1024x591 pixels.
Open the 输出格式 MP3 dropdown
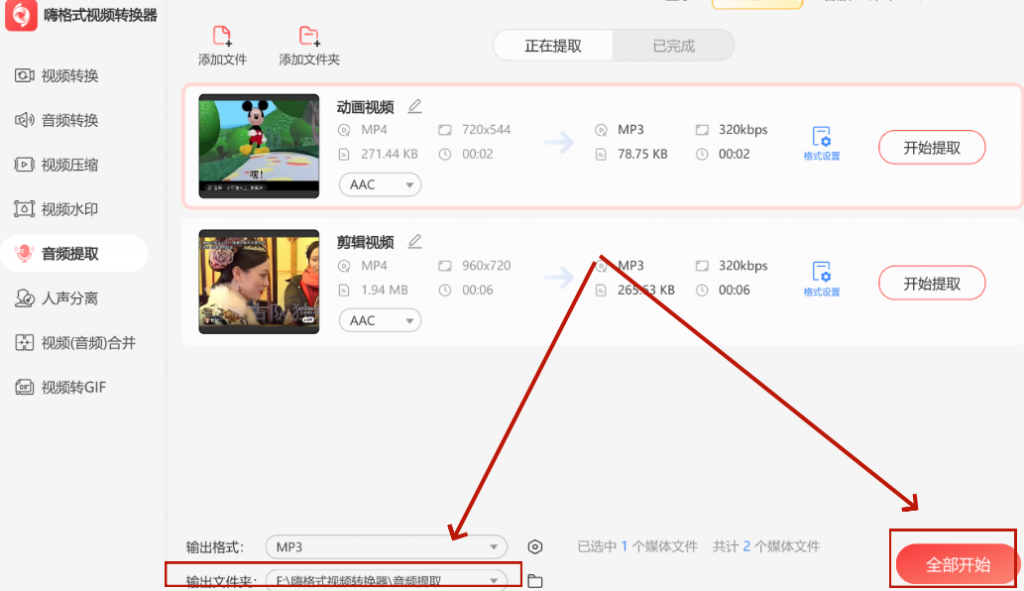pos(386,547)
